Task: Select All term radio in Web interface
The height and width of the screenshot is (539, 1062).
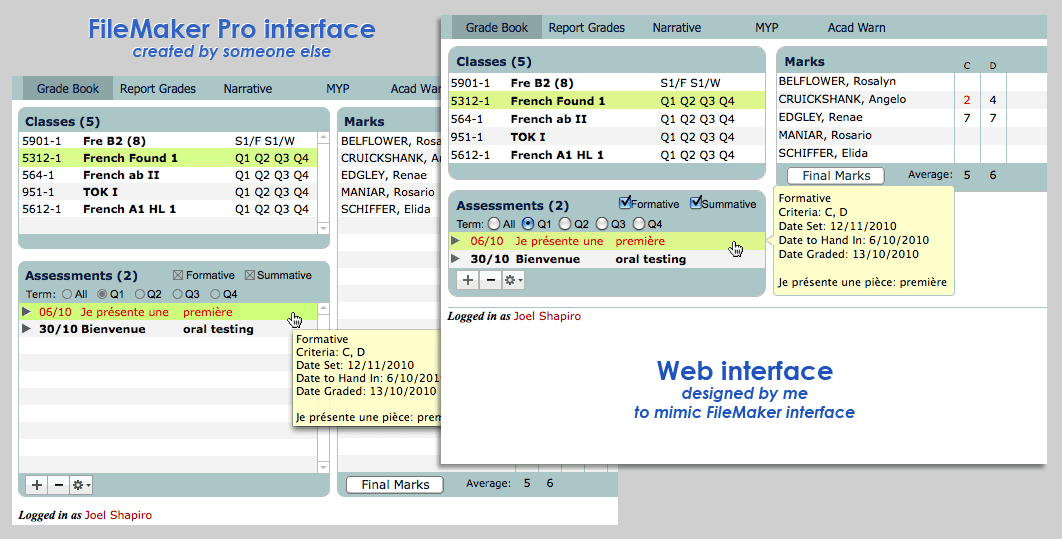Action: click(x=494, y=223)
